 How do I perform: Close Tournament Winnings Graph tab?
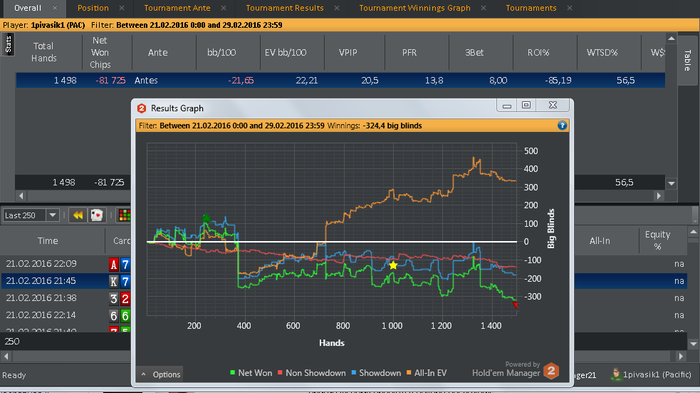coord(483,8)
